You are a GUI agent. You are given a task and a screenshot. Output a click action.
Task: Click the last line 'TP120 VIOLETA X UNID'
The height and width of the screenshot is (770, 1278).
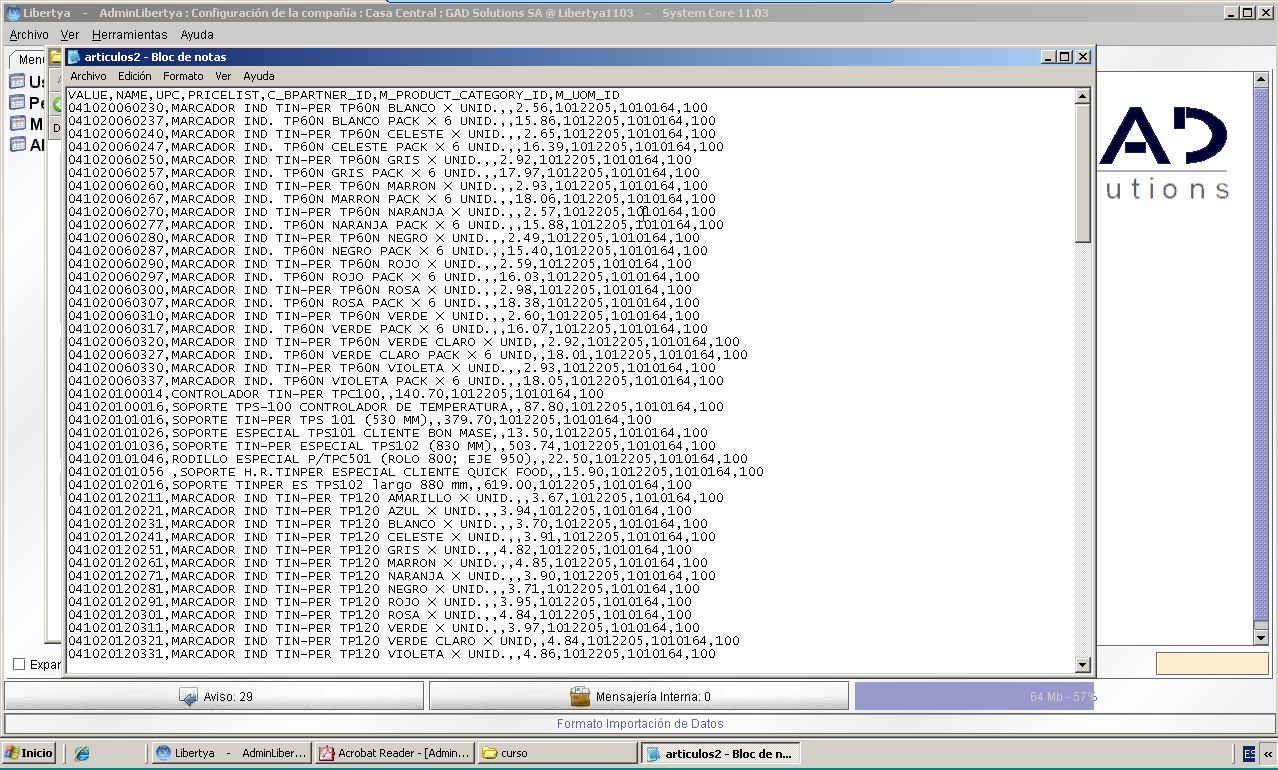click(391, 654)
